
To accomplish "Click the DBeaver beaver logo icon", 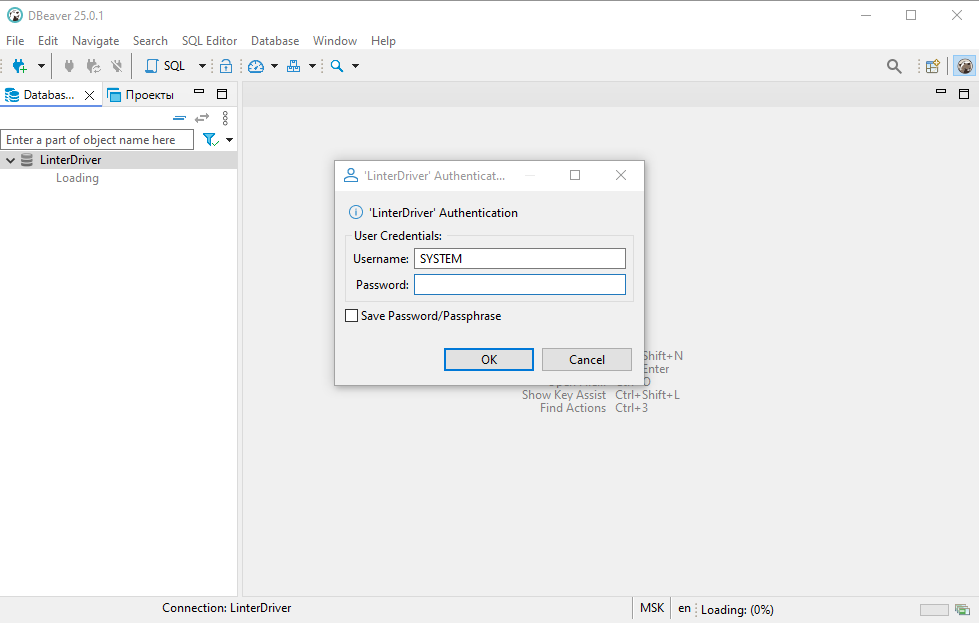I will pyautogui.click(x=963, y=65).
